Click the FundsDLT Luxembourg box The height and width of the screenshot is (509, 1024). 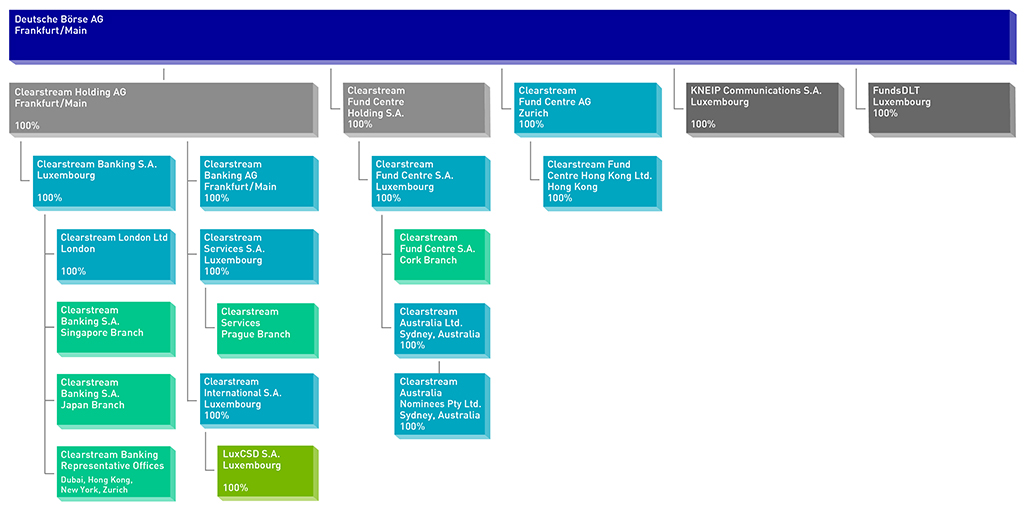[944, 109]
